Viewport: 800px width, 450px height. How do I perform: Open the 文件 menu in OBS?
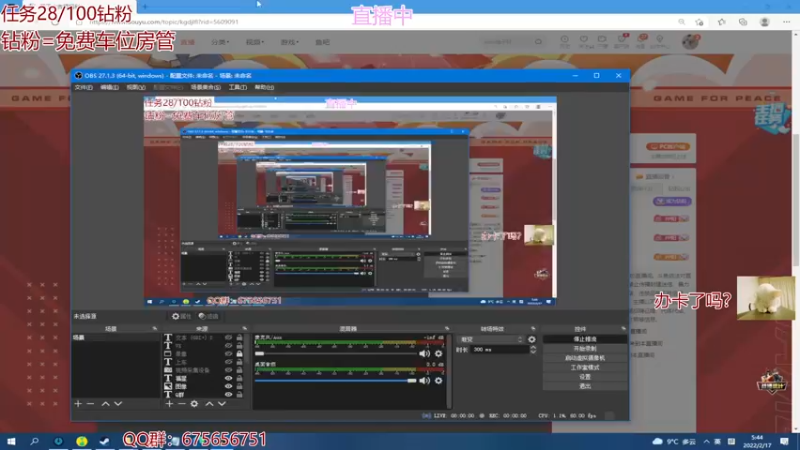[83, 87]
